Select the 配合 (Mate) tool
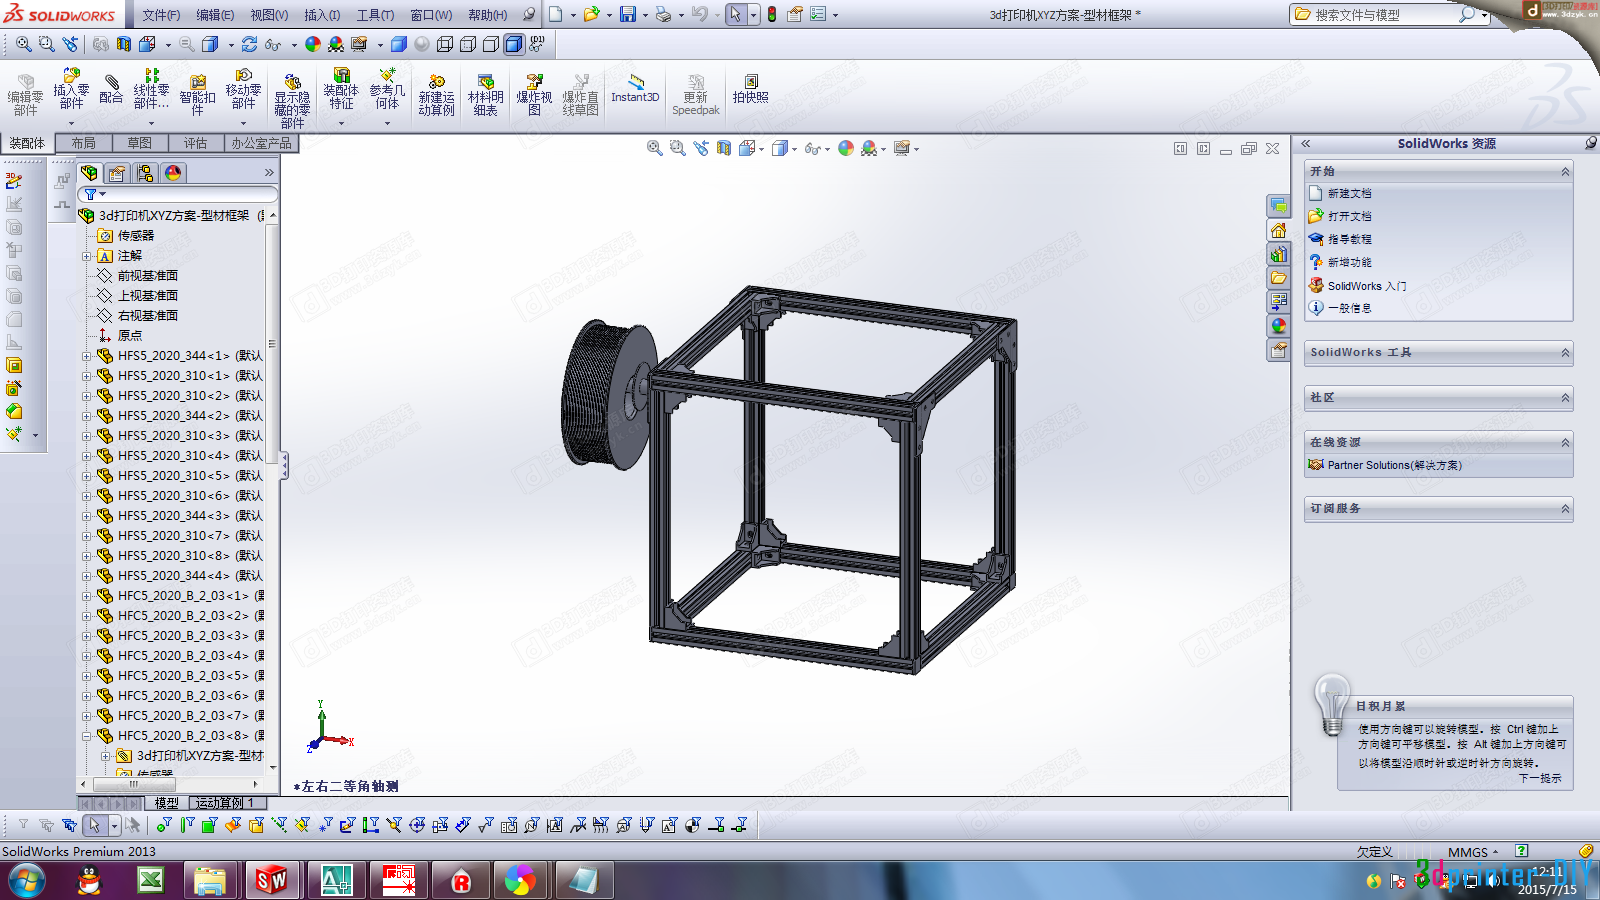Viewport: 1600px width, 900px height. point(111,90)
